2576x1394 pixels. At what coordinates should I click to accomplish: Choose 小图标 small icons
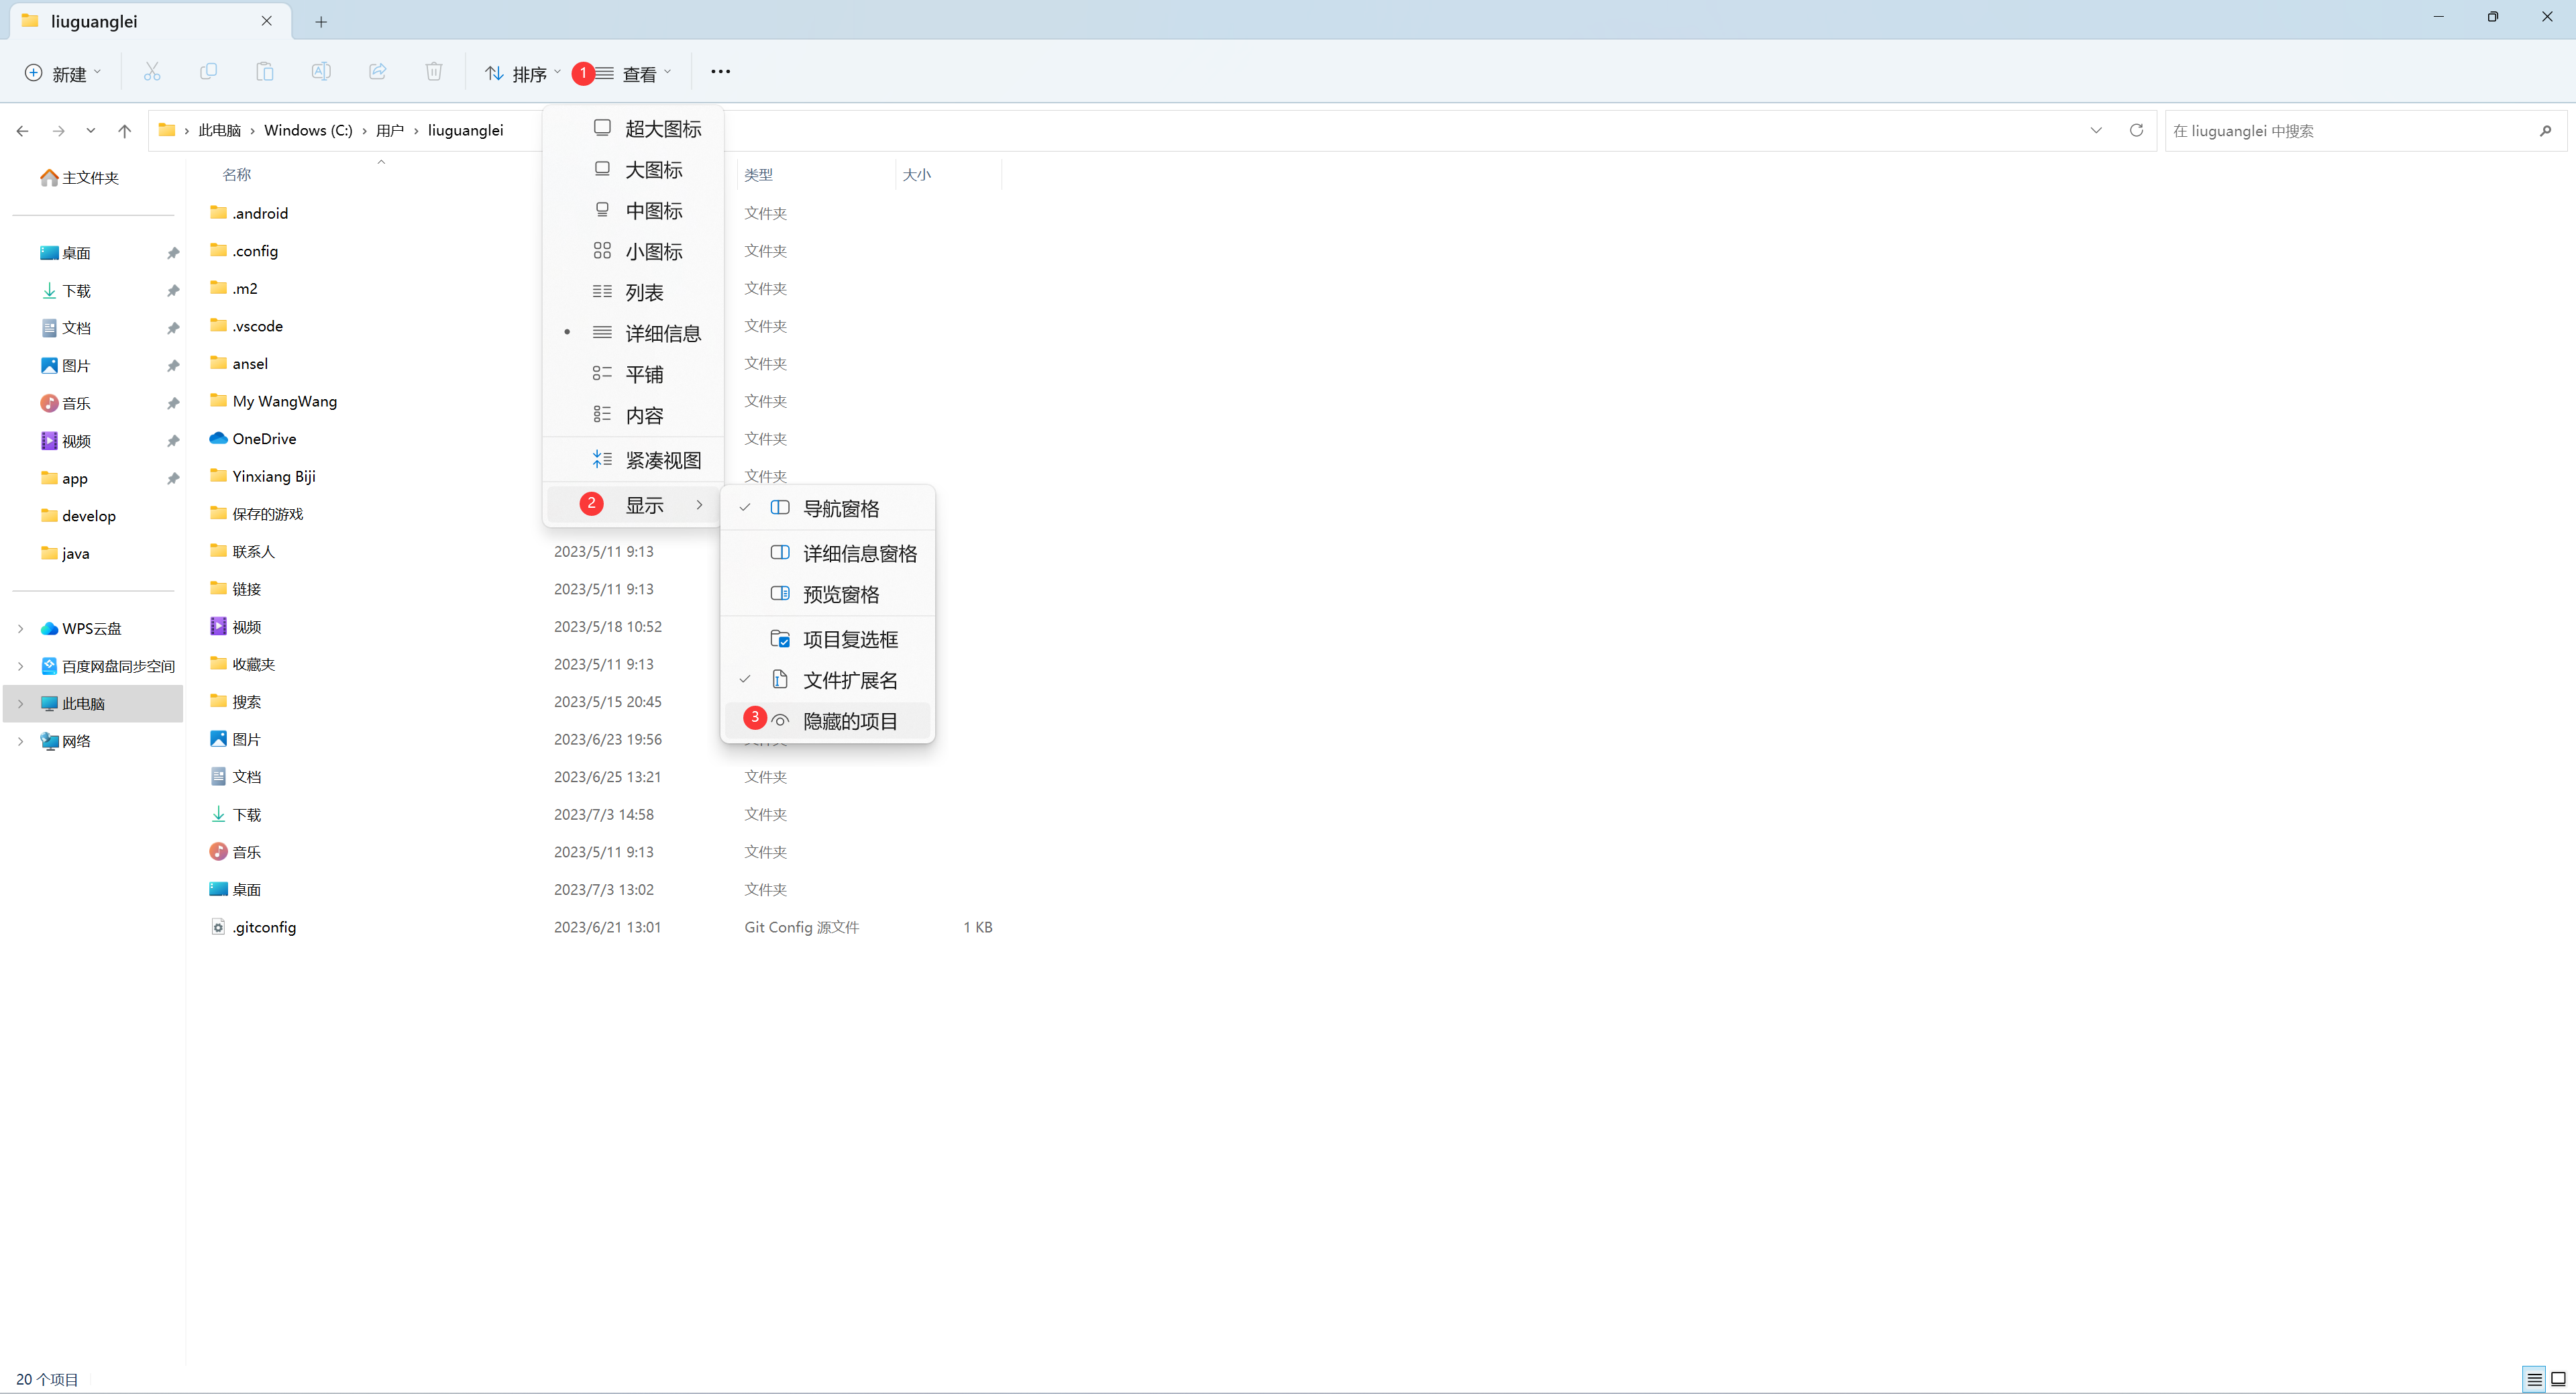tap(633, 251)
